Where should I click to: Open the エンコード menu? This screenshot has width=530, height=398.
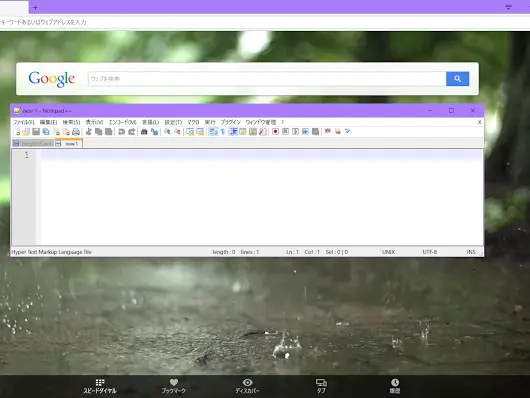pyautogui.click(x=122, y=122)
